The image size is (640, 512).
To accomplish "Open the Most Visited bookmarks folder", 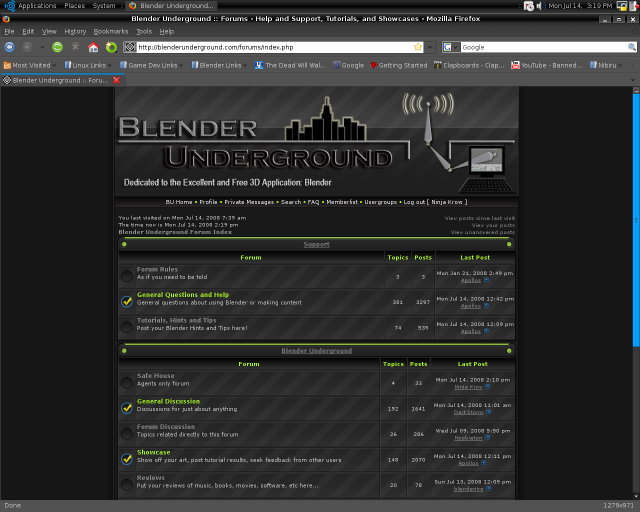I will click(29, 65).
